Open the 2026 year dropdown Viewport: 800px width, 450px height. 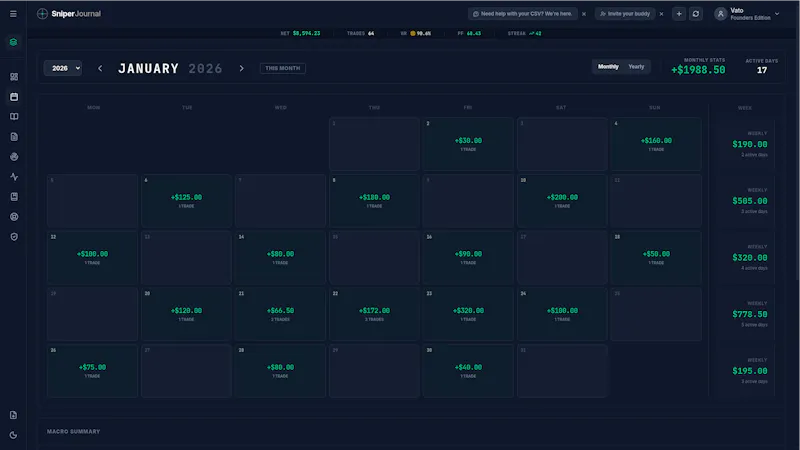pyautogui.click(x=63, y=68)
